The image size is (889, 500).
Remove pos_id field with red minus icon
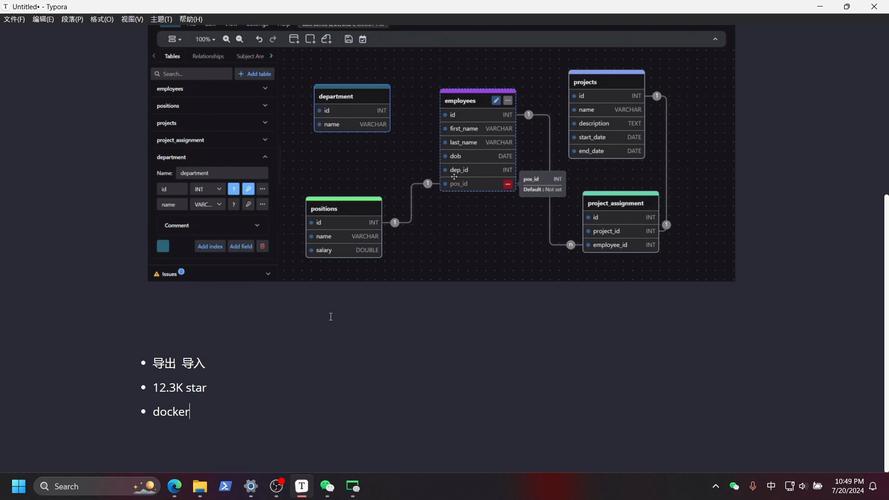508,184
